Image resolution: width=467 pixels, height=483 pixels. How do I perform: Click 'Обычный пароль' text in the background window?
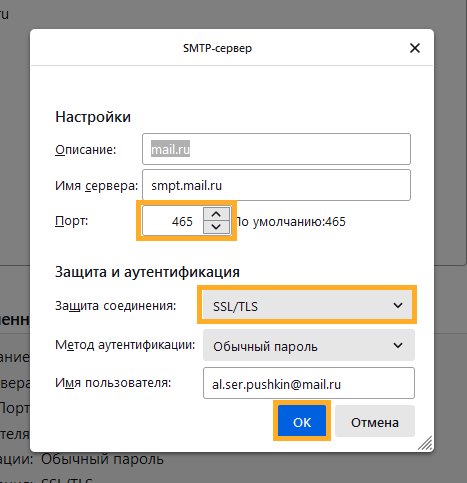[102, 459]
